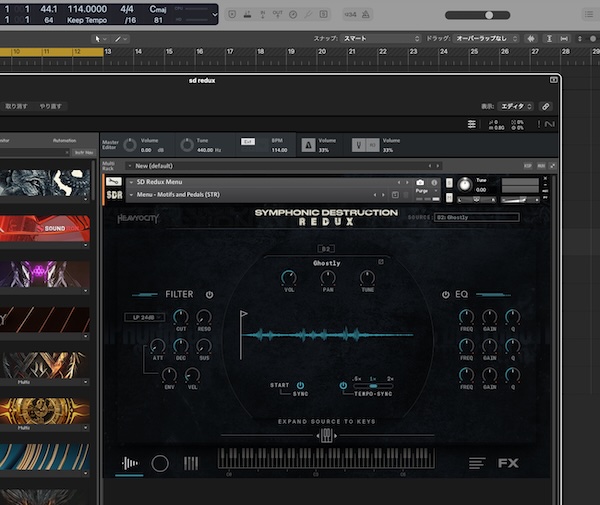The height and width of the screenshot is (505, 600).
Task: Click the horizontal auto-zoom icon
Action: click(x=564, y=39)
